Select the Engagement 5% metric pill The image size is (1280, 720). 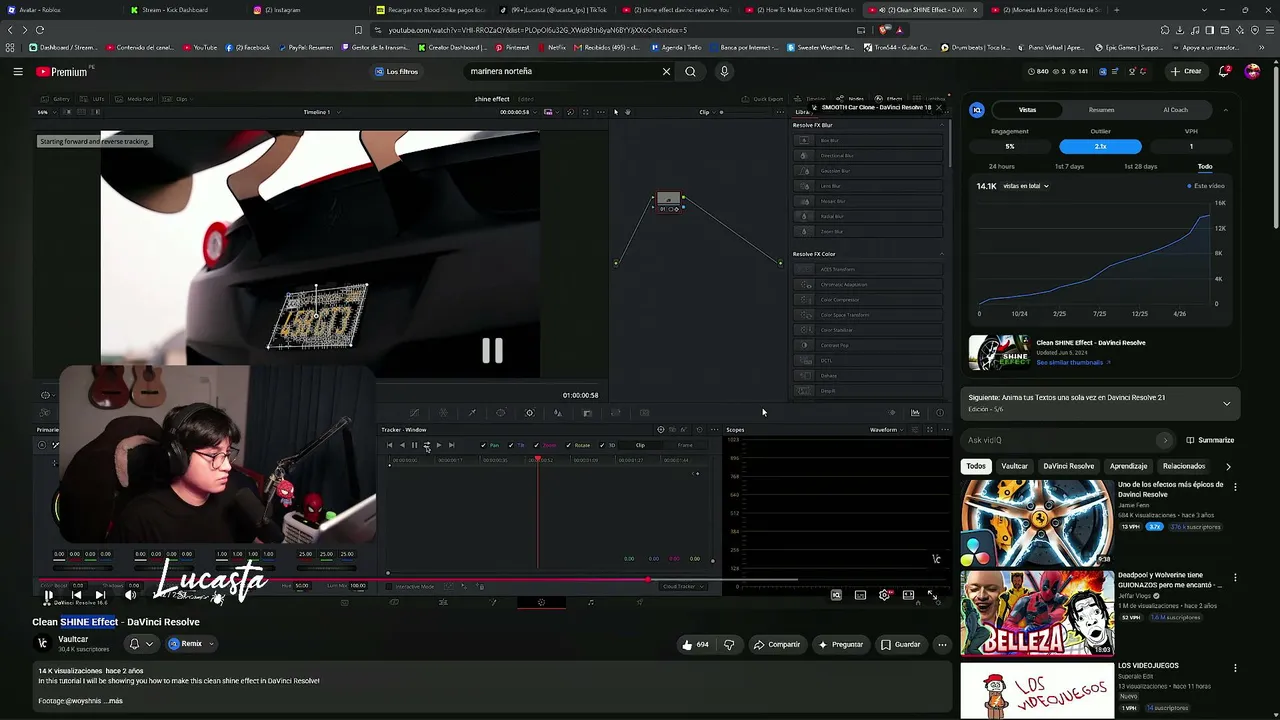coord(1010,147)
